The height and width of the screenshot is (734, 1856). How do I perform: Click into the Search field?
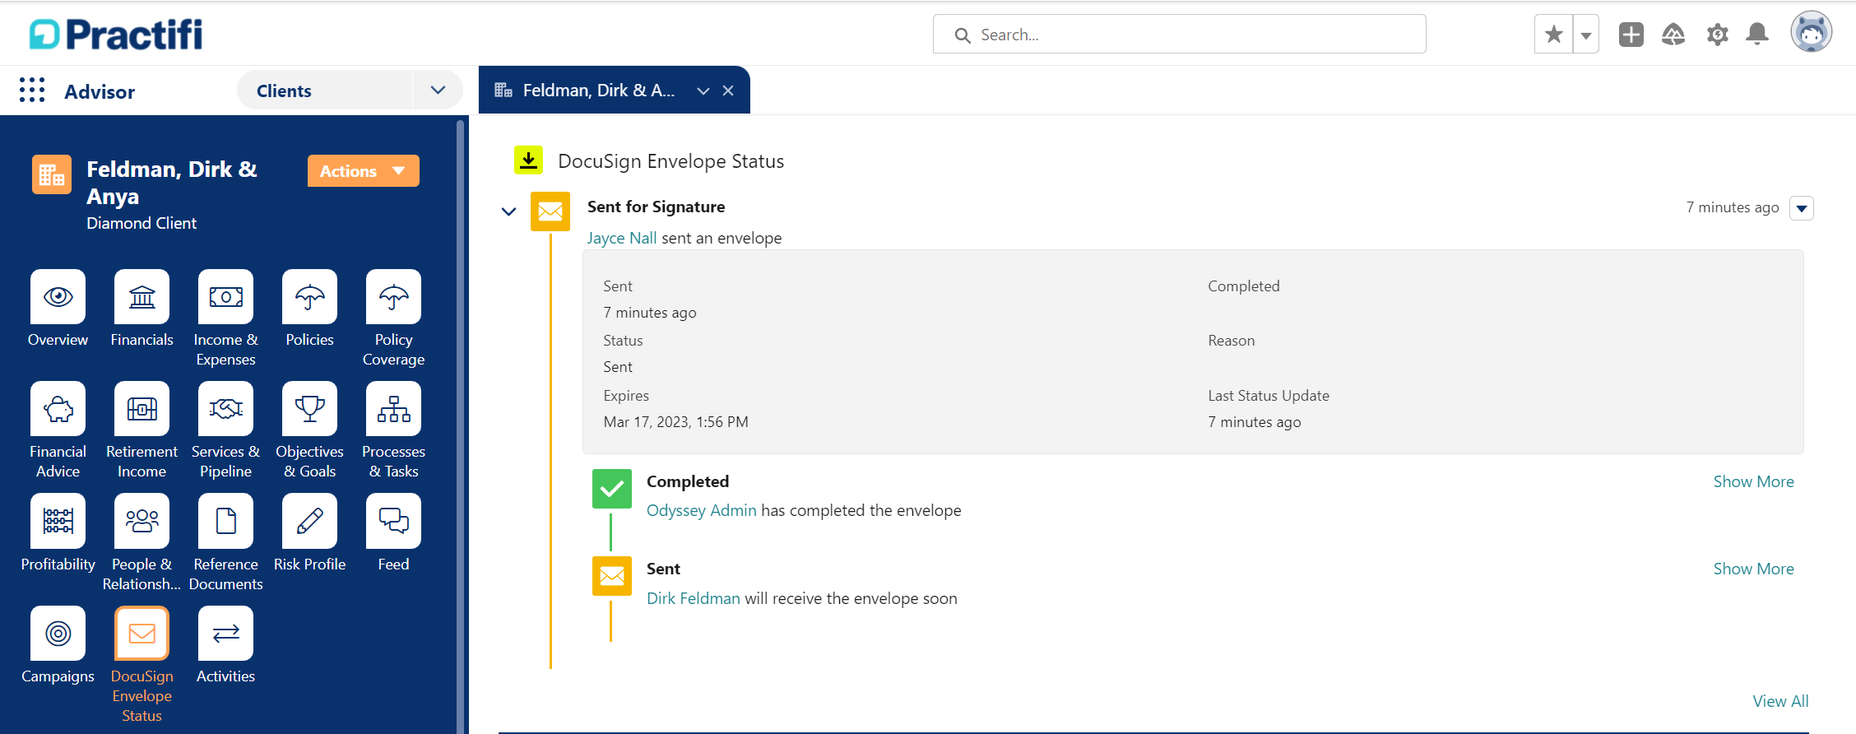pyautogui.click(x=1179, y=34)
